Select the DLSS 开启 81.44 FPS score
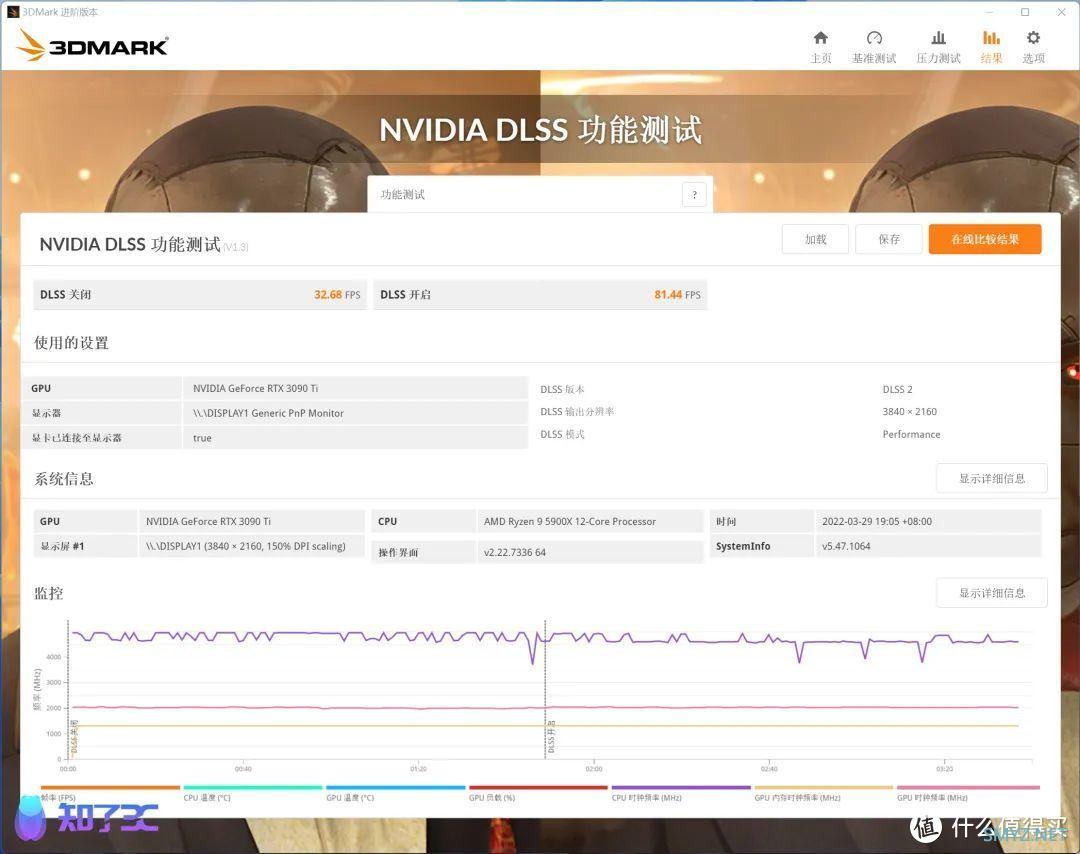Image resolution: width=1080 pixels, height=854 pixels. (540, 295)
